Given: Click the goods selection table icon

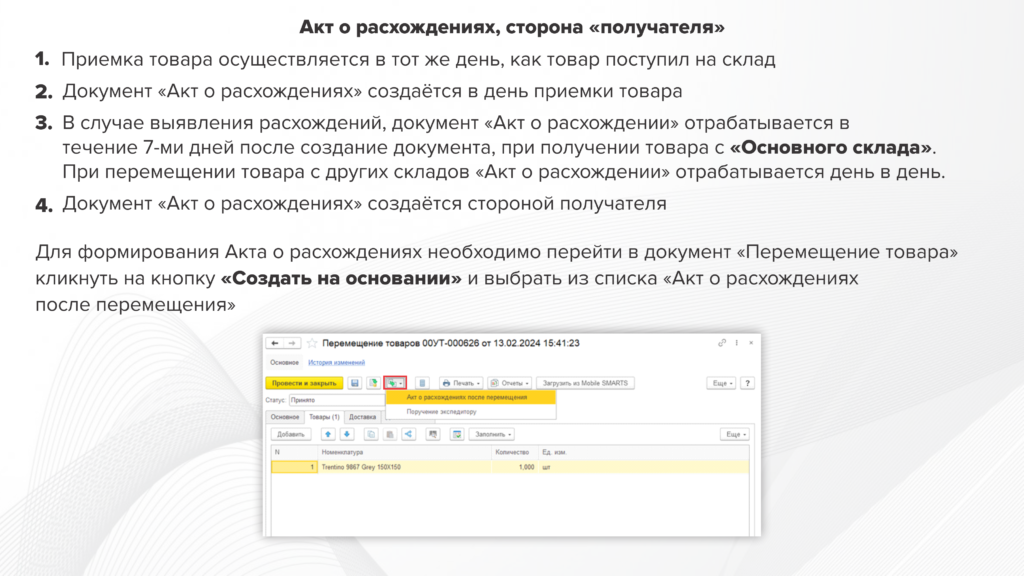Looking at the screenshot, I should pyautogui.click(x=456, y=434).
